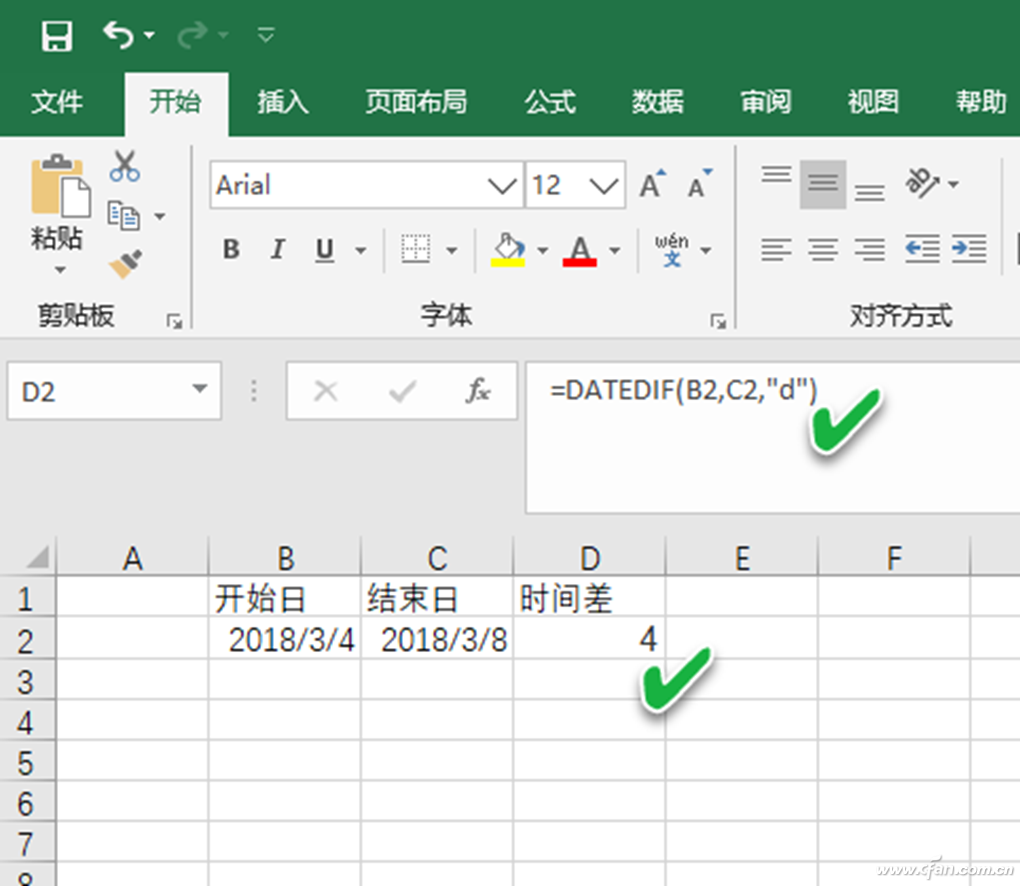Select Bottom Align icon
Image resolution: width=1020 pixels, height=886 pixels.
(x=870, y=193)
